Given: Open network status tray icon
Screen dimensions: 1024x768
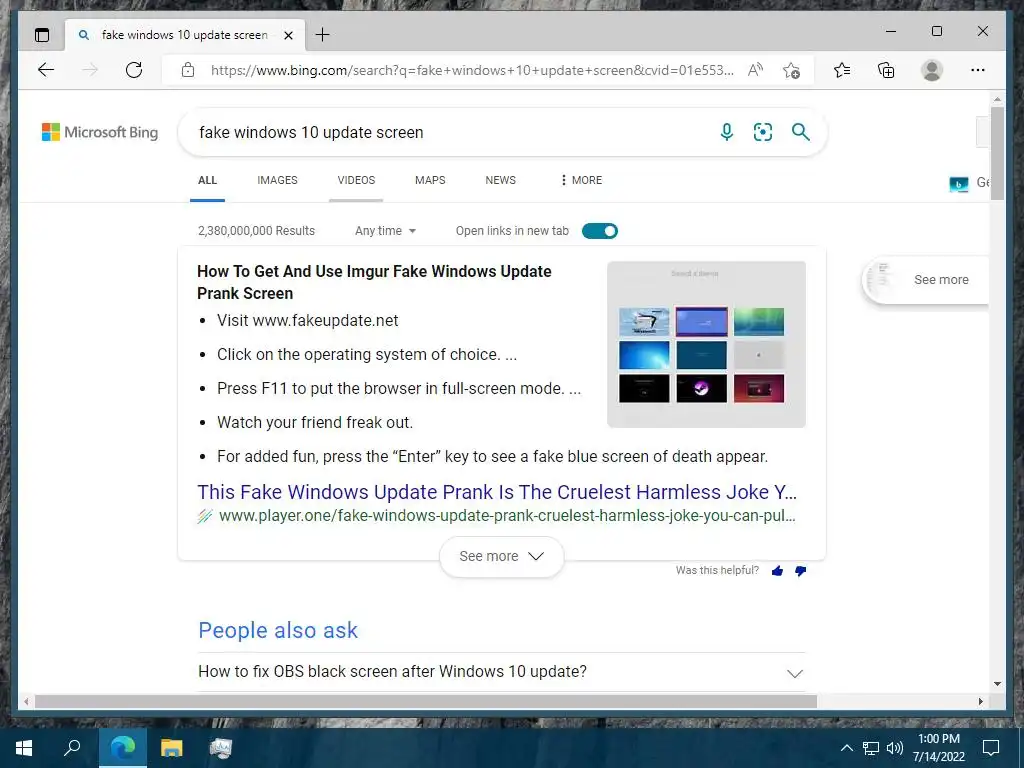Looking at the screenshot, I should [871, 748].
